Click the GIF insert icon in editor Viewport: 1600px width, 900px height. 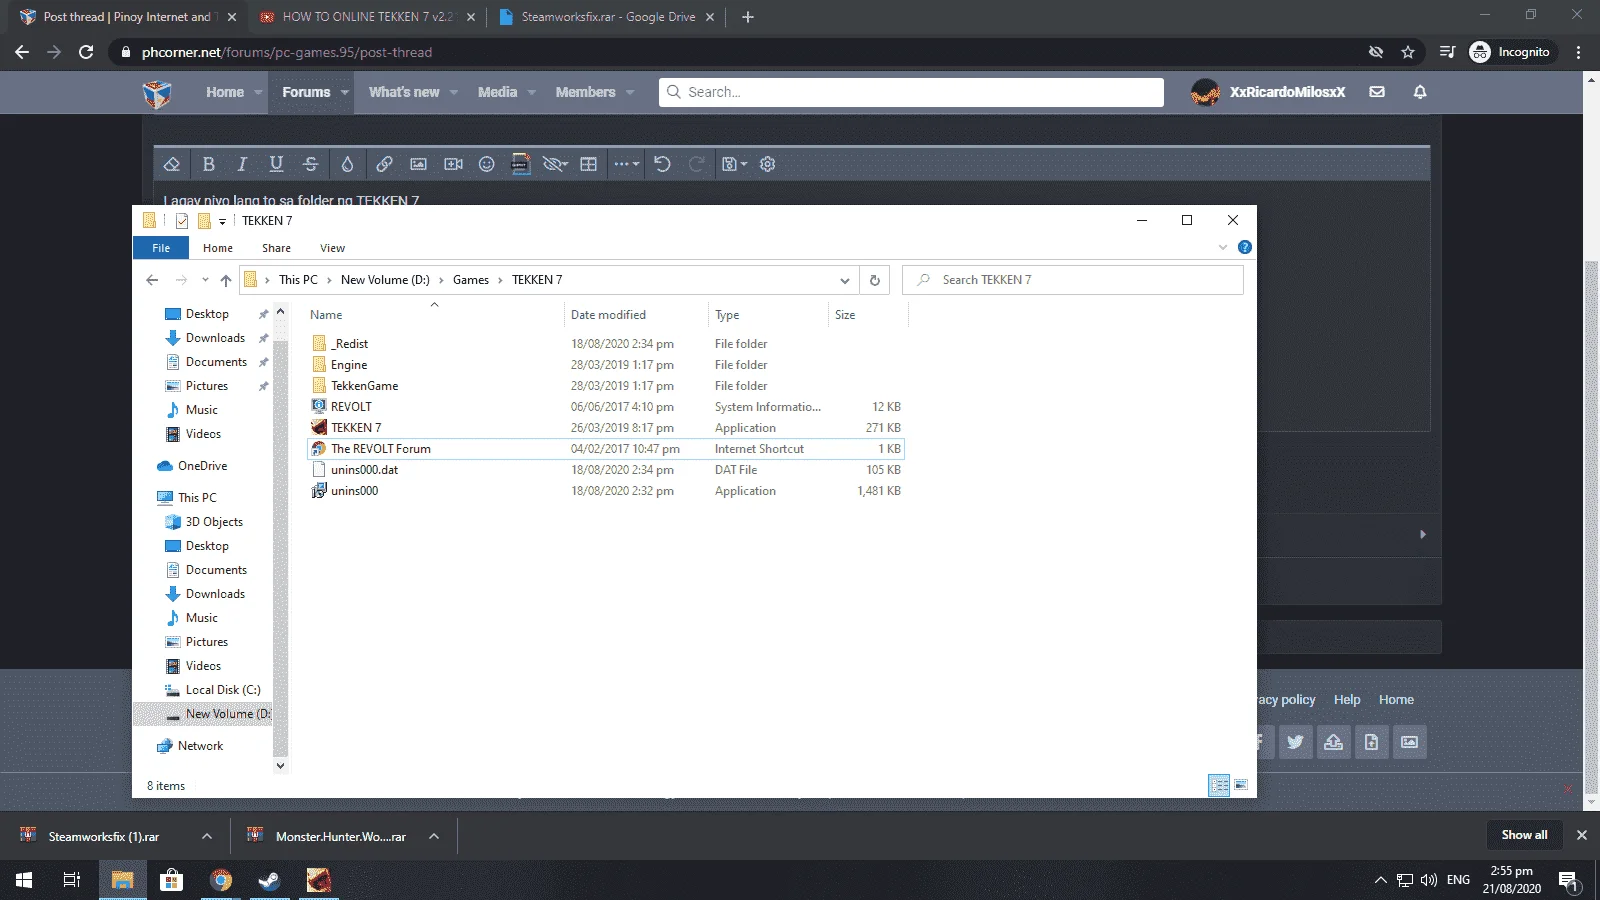pyautogui.click(x=521, y=164)
